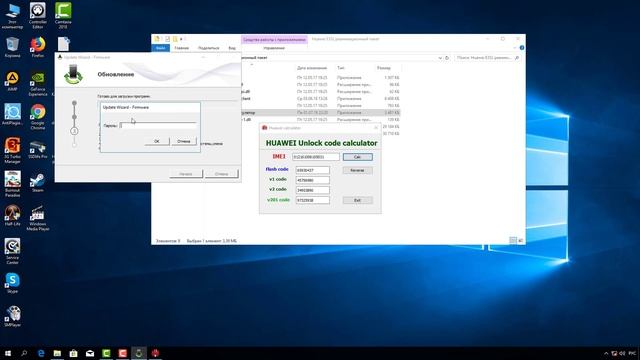Open Explorer help question mark icon
This screenshot has width=640, height=360.
click(522, 48)
